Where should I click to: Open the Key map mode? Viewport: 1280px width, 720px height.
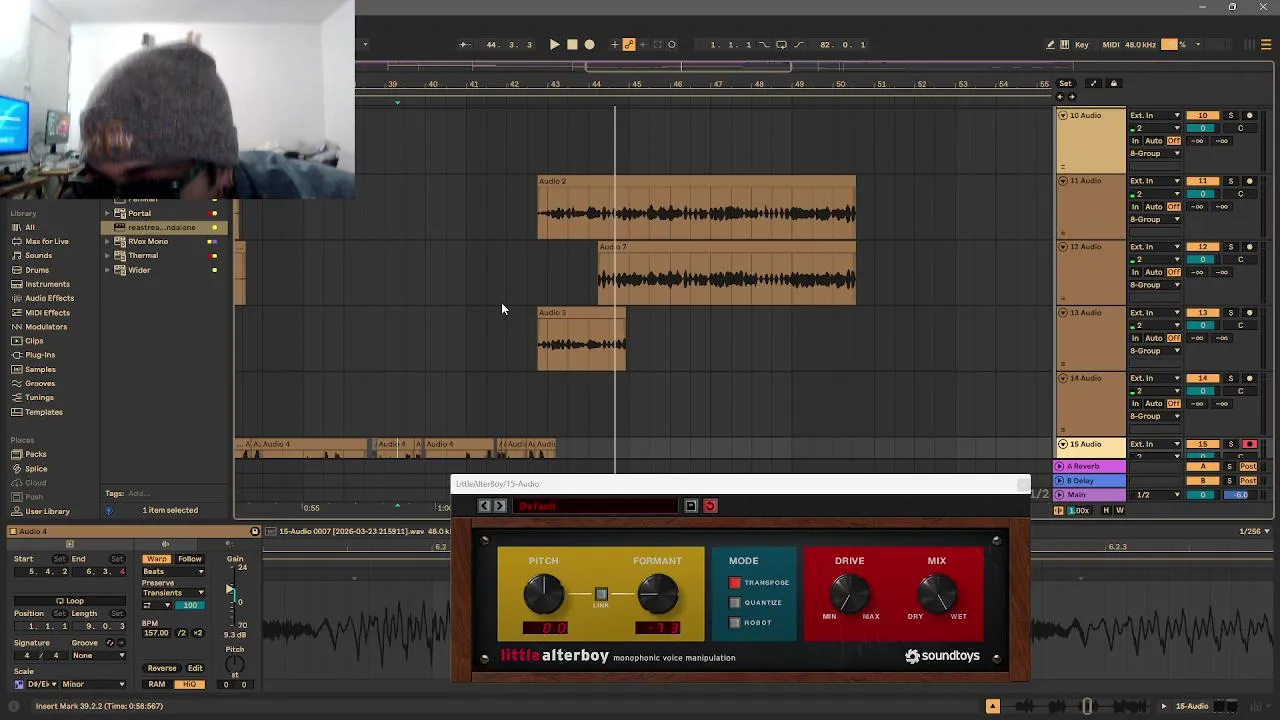(1081, 44)
